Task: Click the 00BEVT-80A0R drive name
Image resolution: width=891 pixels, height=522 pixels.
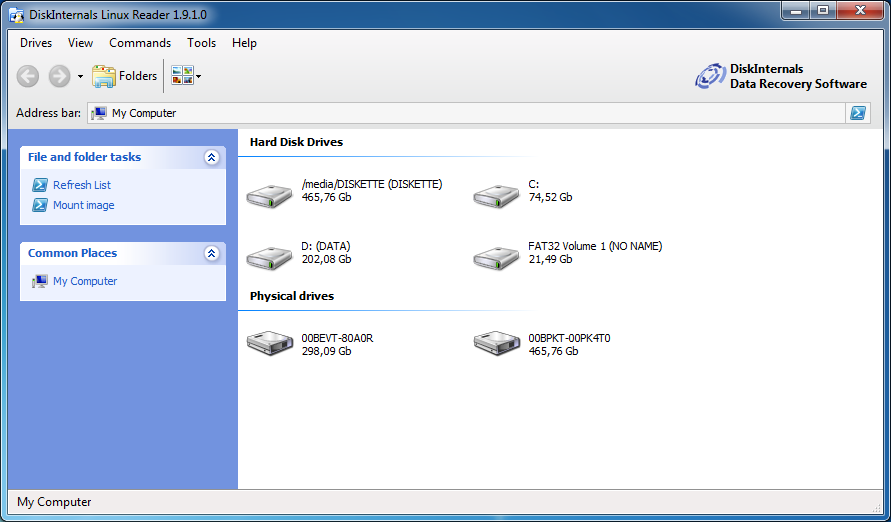Action: click(x=337, y=338)
